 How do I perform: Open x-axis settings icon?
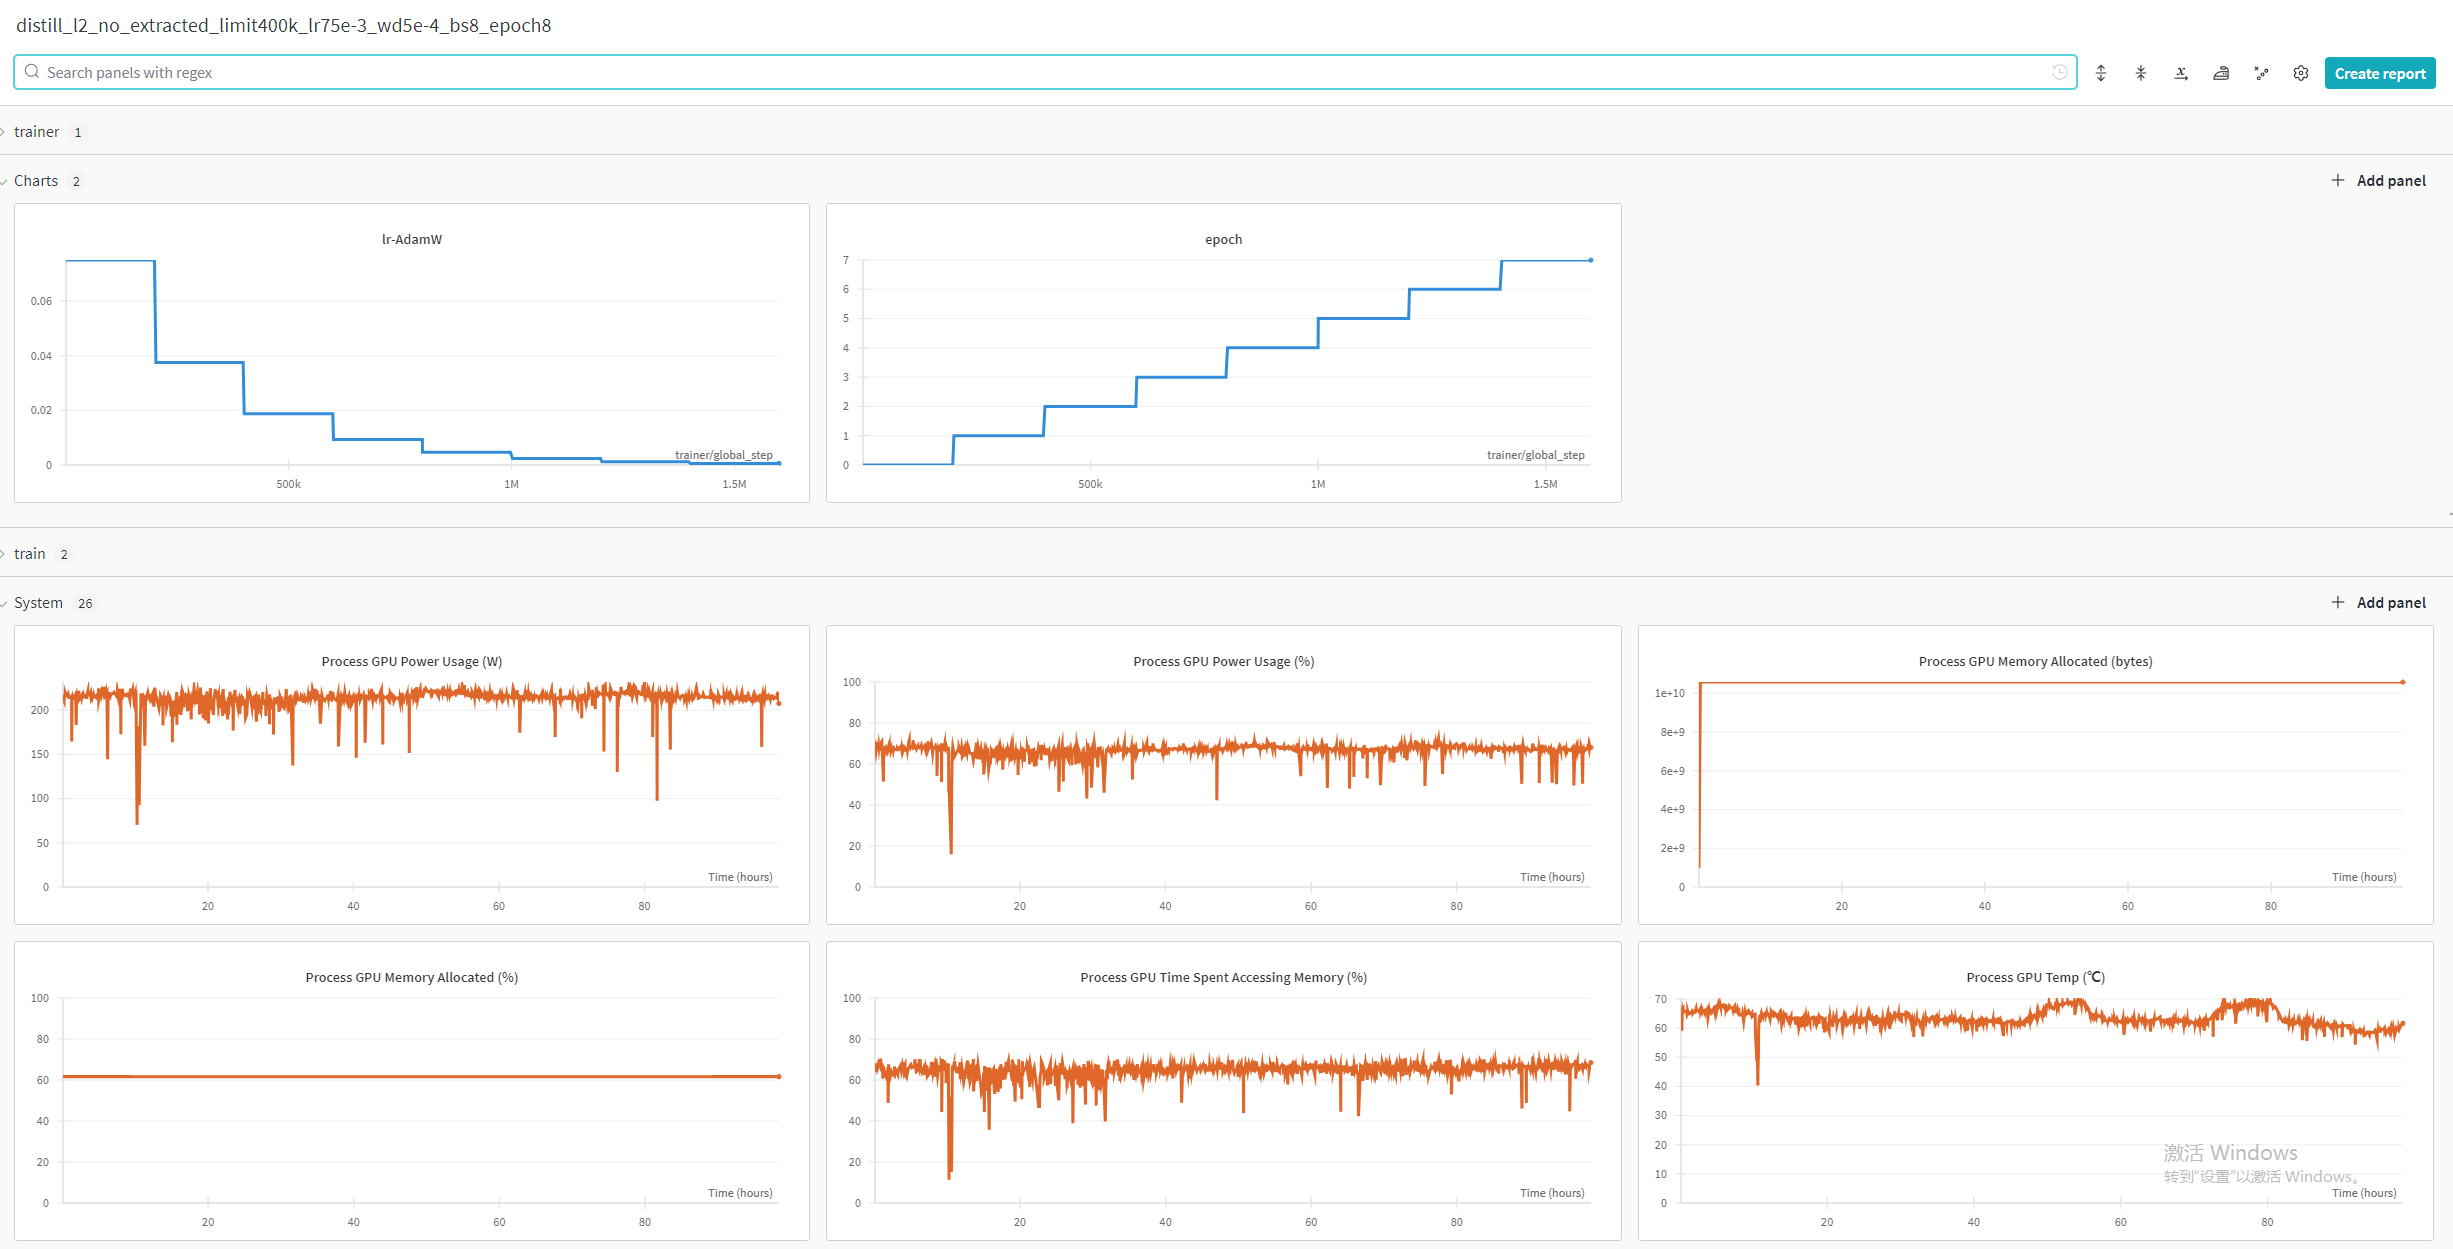tap(2181, 73)
